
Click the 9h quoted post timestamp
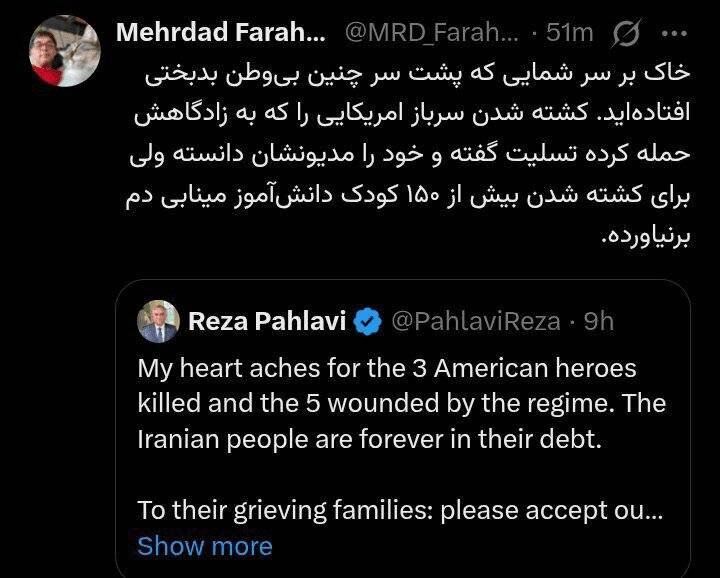tap(598, 322)
